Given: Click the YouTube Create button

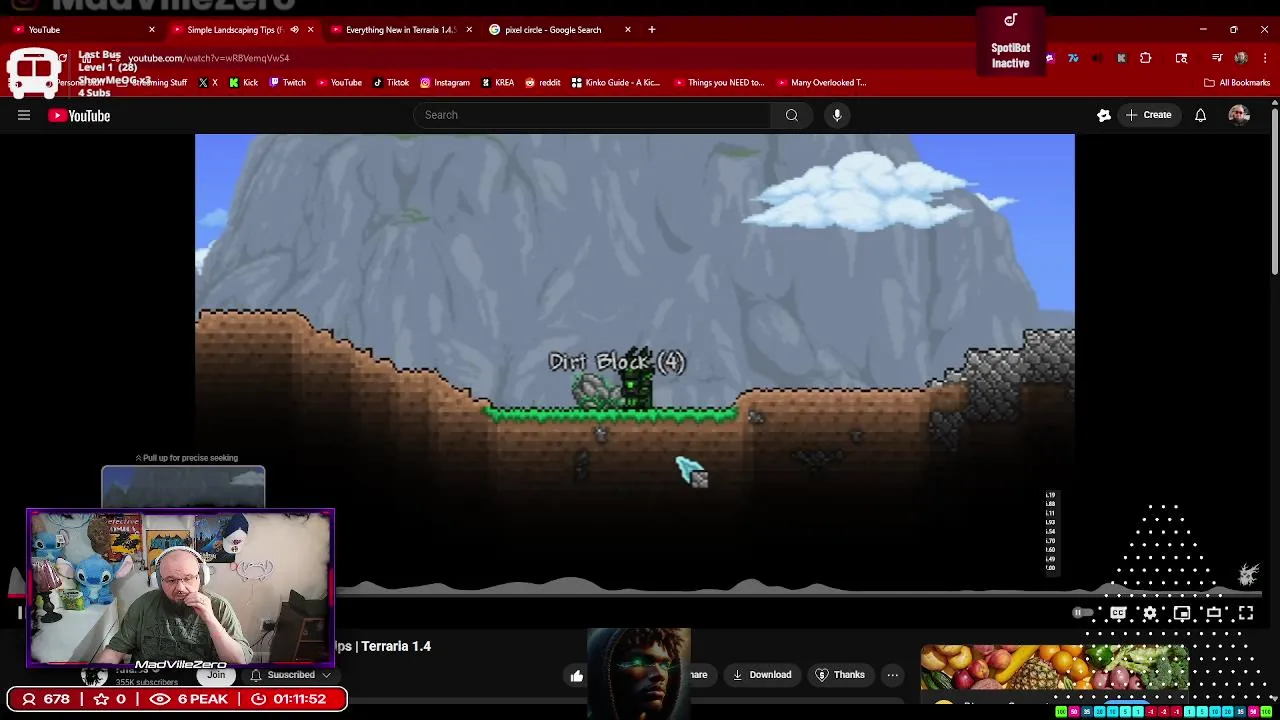Looking at the screenshot, I should click(x=1148, y=115).
